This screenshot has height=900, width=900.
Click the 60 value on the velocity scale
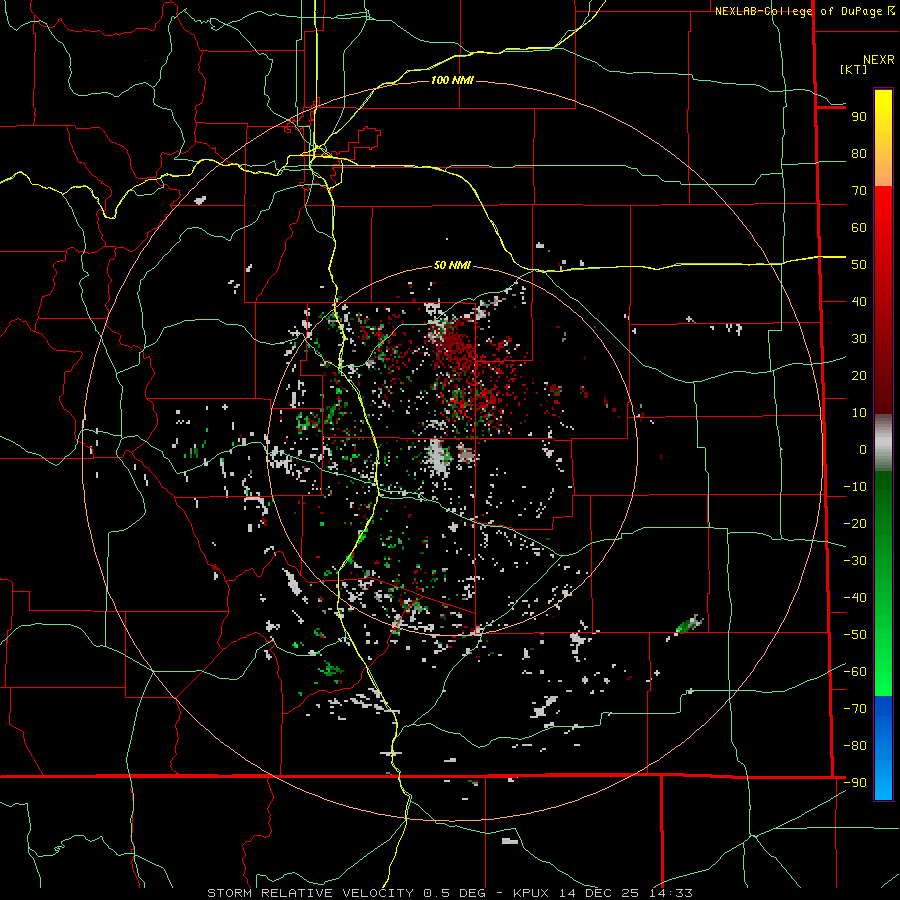point(859,227)
